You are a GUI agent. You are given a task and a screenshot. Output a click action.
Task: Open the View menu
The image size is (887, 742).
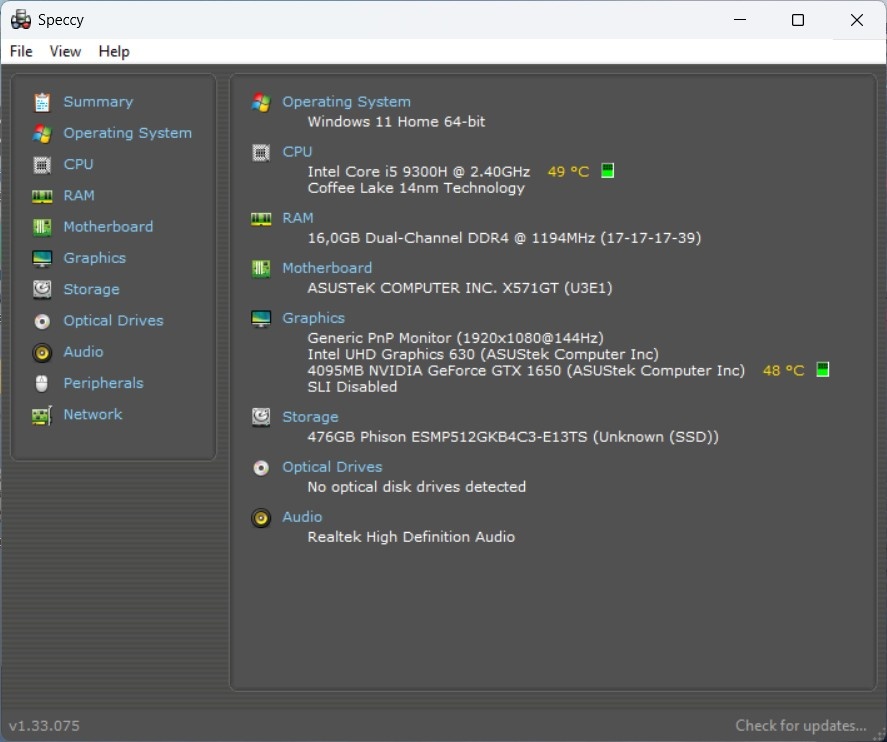pos(65,51)
